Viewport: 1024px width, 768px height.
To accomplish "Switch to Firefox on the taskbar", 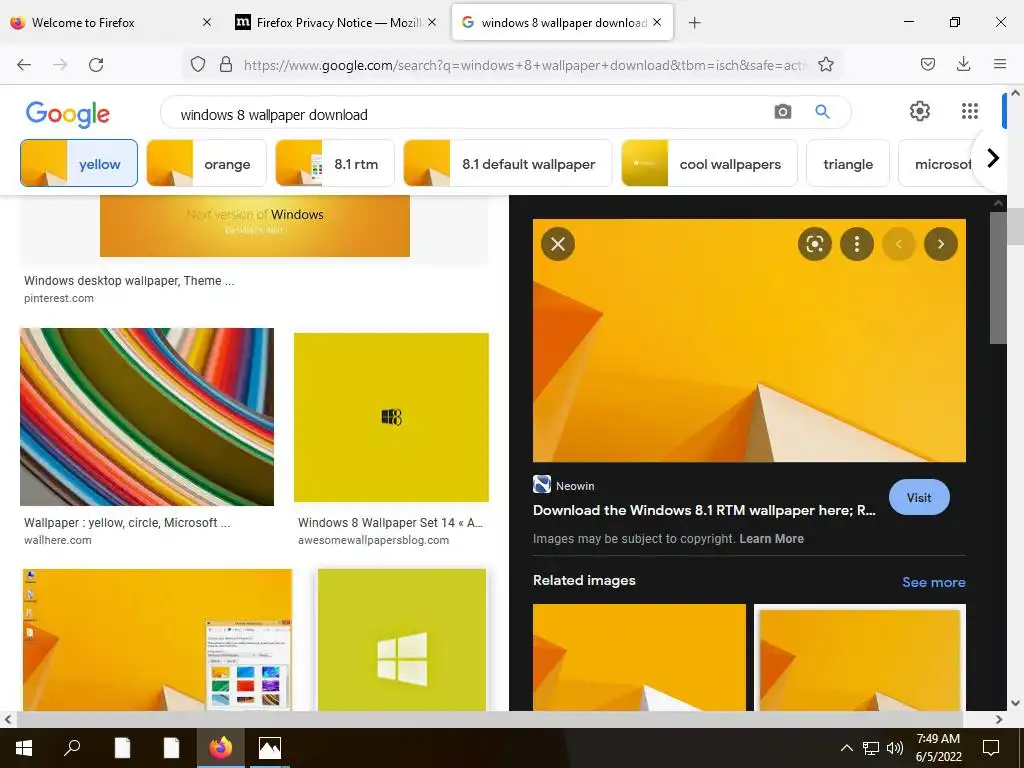I will tap(221, 748).
